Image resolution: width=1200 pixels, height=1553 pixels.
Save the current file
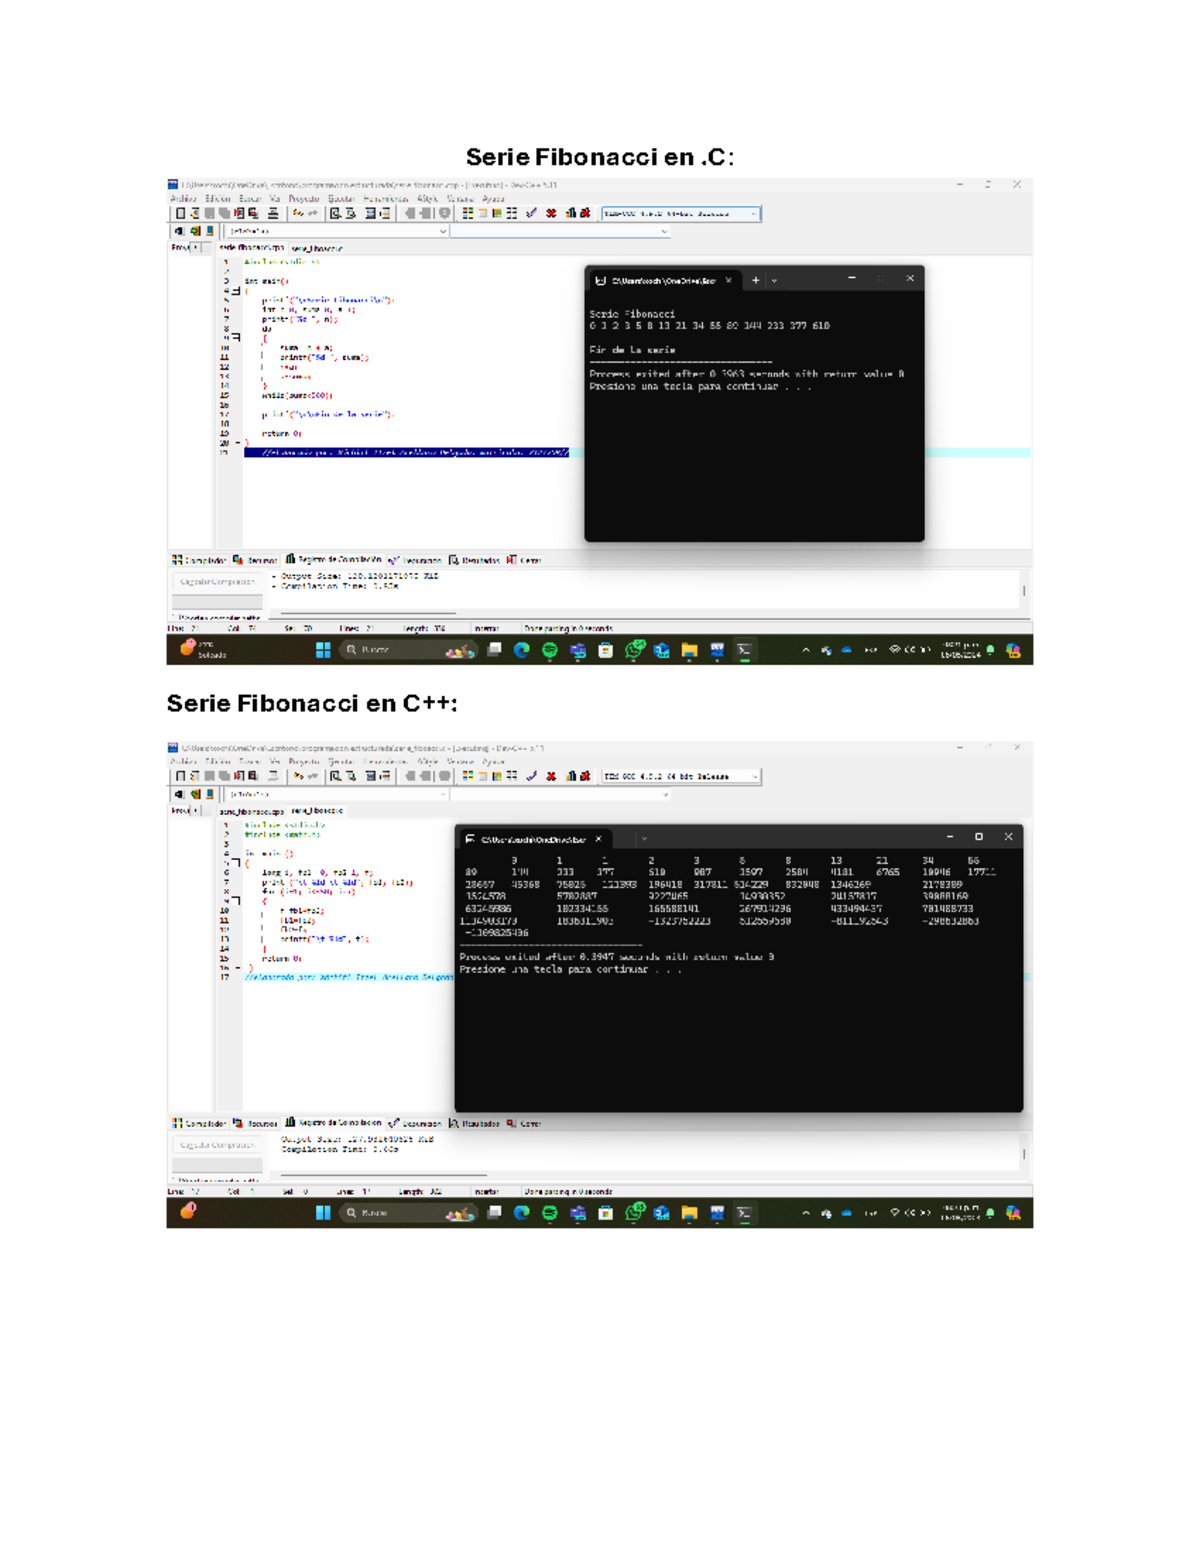tap(208, 213)
